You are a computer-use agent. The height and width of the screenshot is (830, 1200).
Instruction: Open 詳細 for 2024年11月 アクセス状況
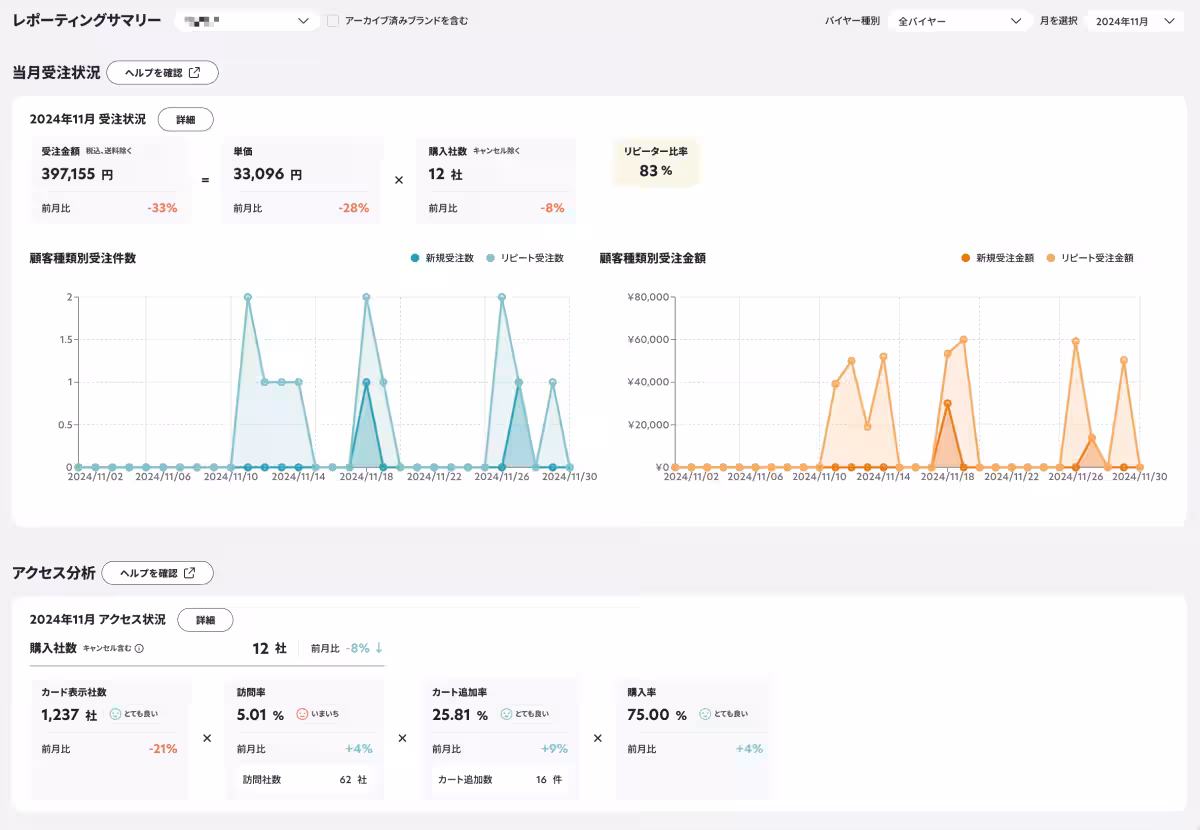tap(205, 620)
